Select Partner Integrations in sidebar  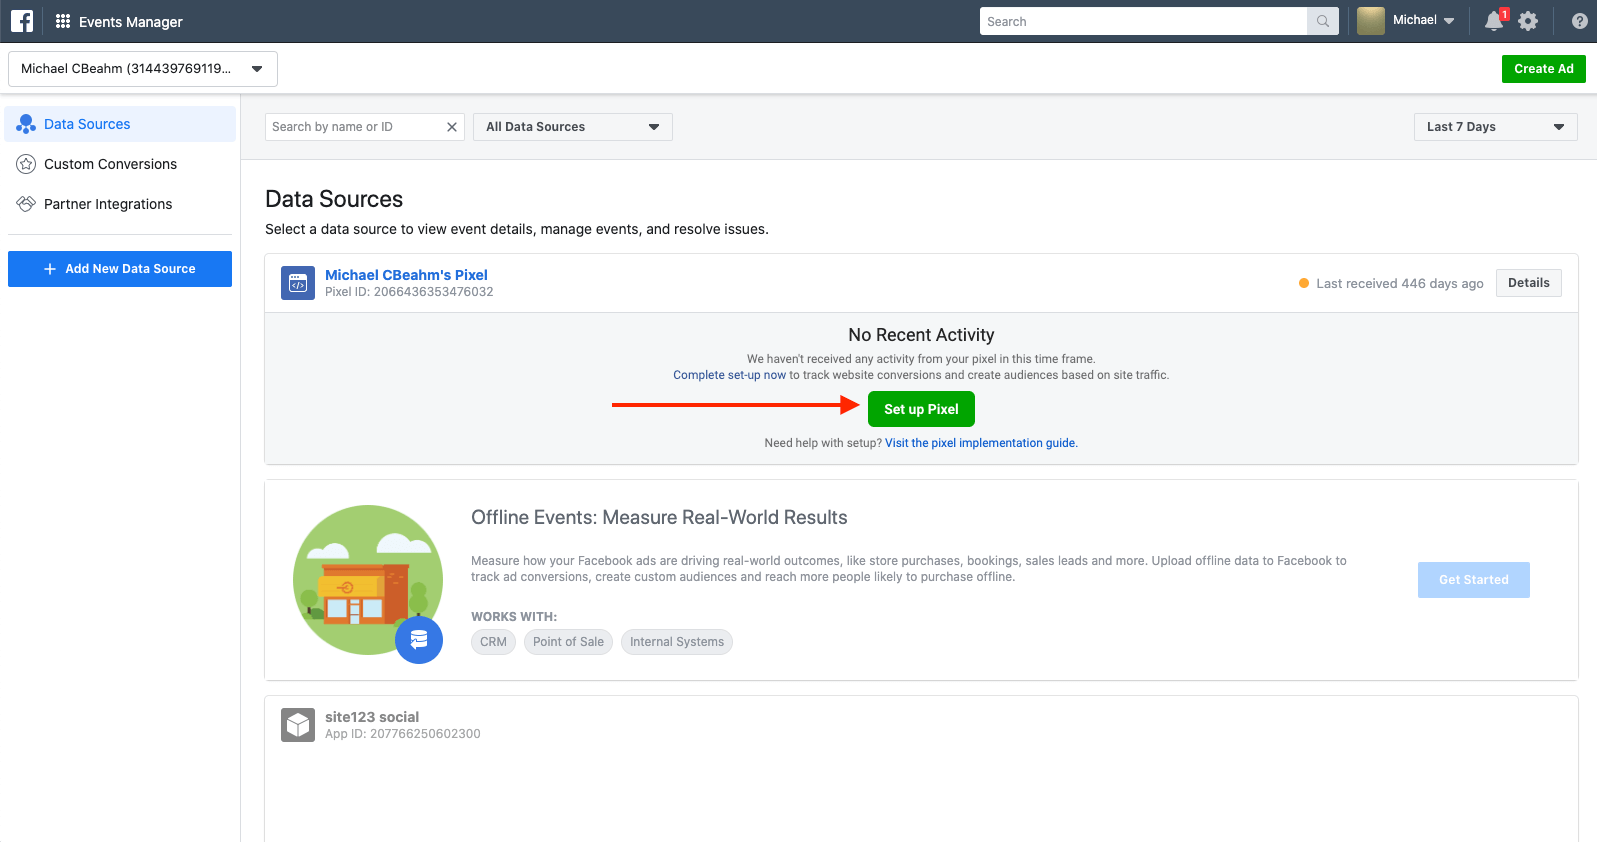click(120, 204)
